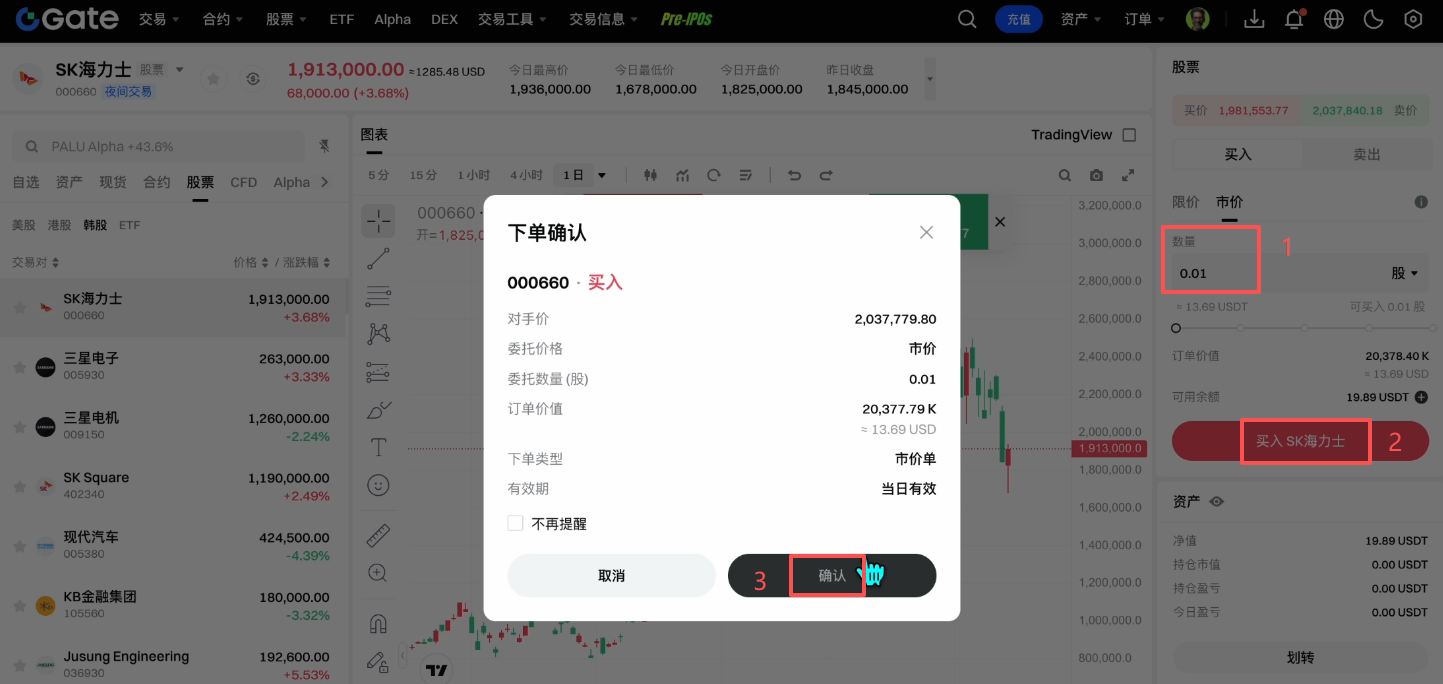
Task: Favorite SK海力士 with the header star
Action: (213, 79)
